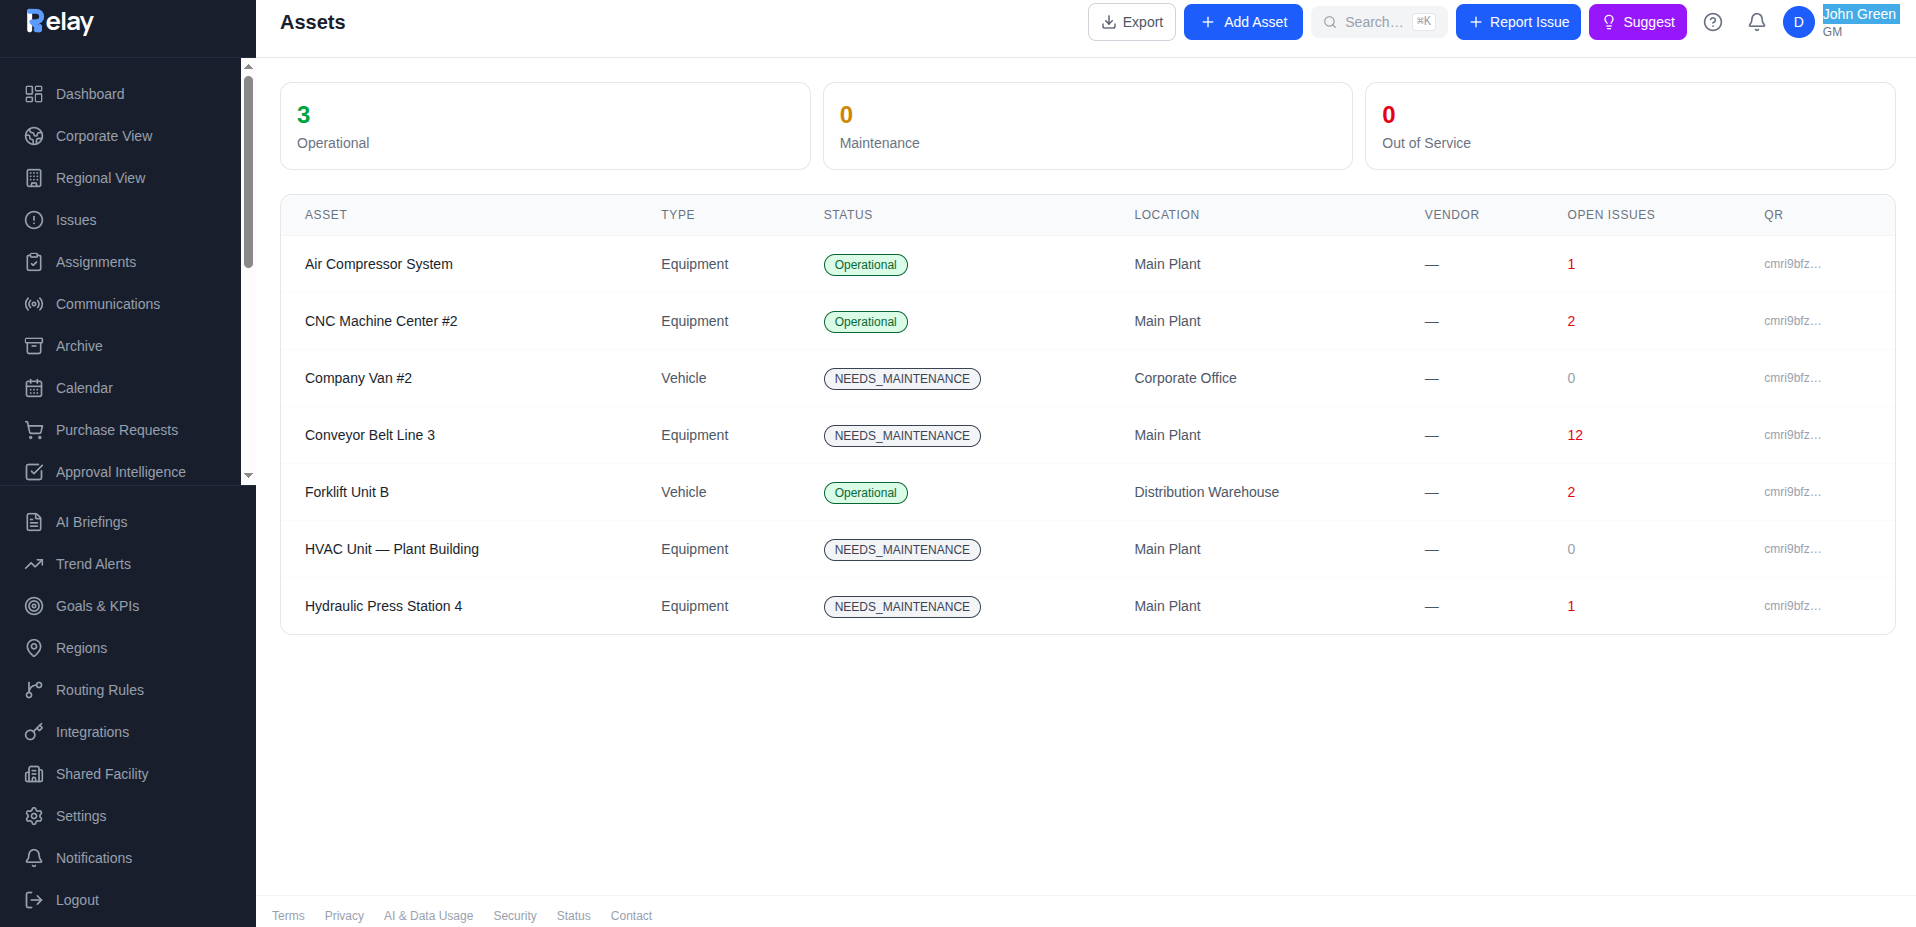Focus the Search input field

point(1379,22)
